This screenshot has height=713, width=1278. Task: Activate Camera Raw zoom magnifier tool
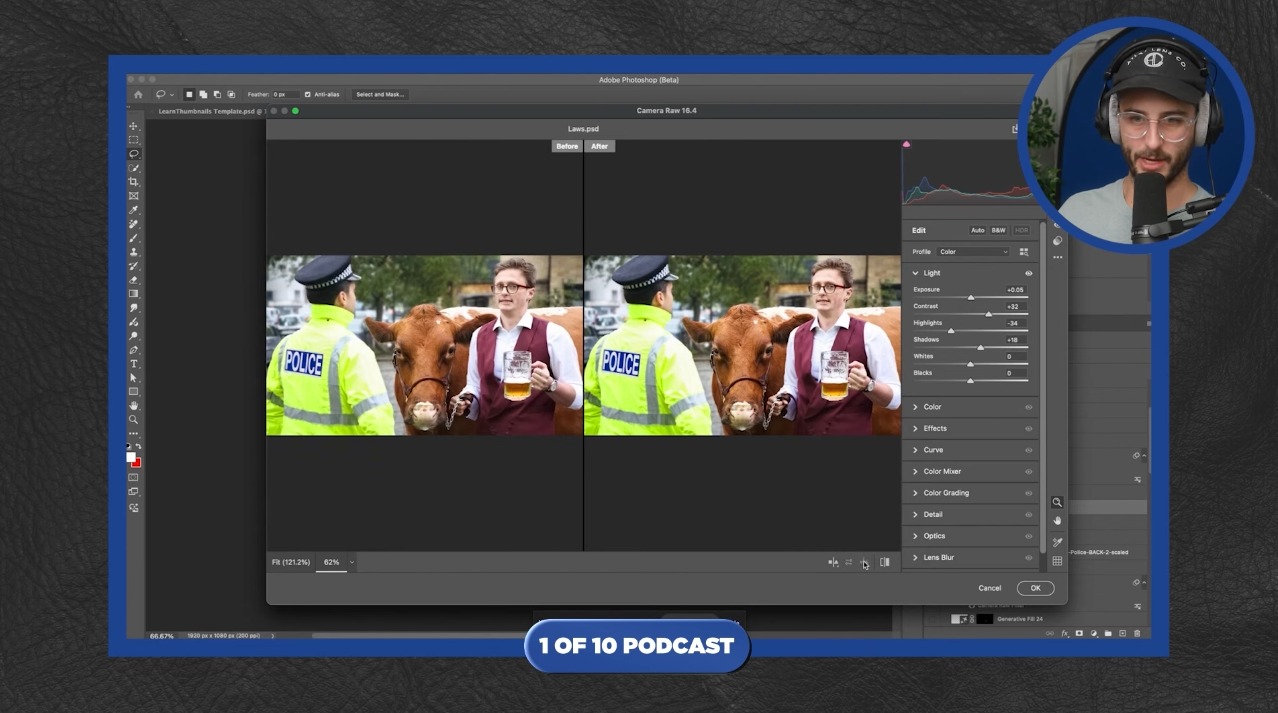[x=1057, y=502]
